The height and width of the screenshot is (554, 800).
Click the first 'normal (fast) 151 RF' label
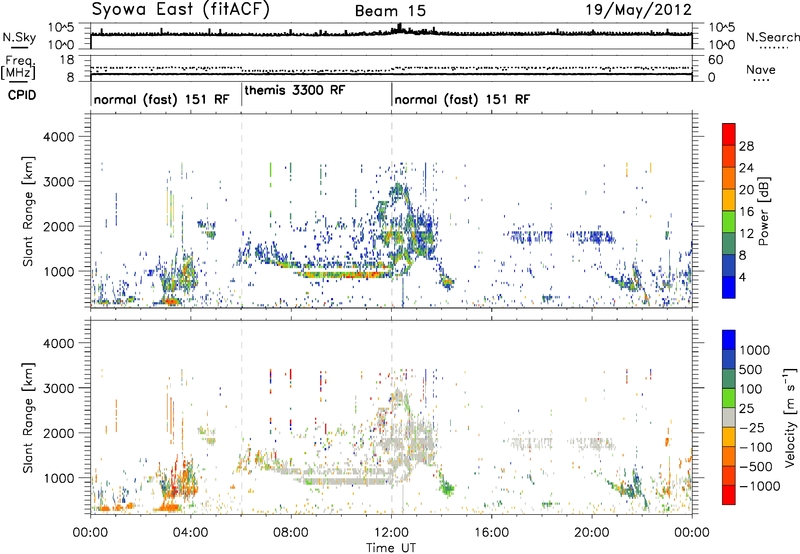point(162,99)
